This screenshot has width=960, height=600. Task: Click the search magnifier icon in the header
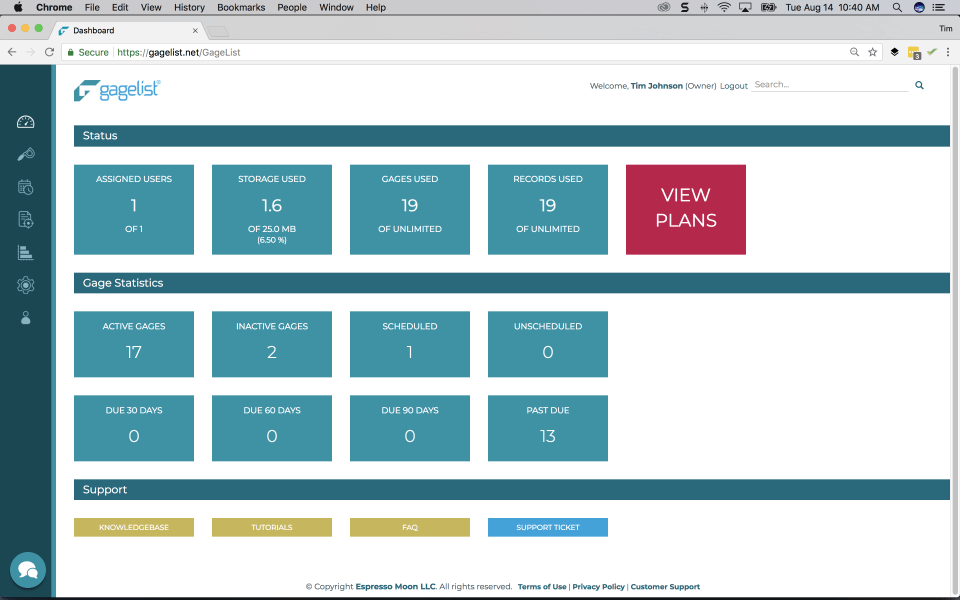pos(919,85)
